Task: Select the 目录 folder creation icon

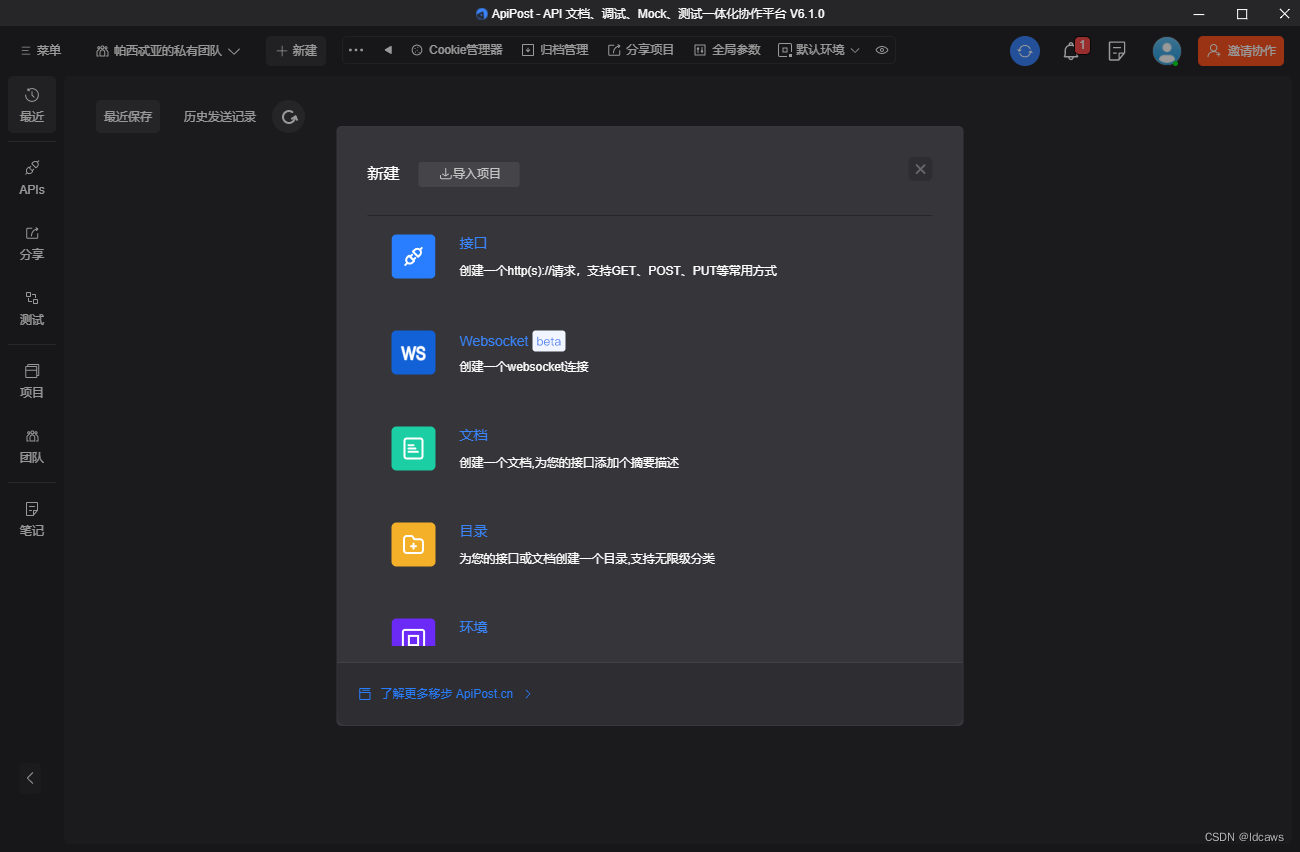Action: tap(413, 544)
